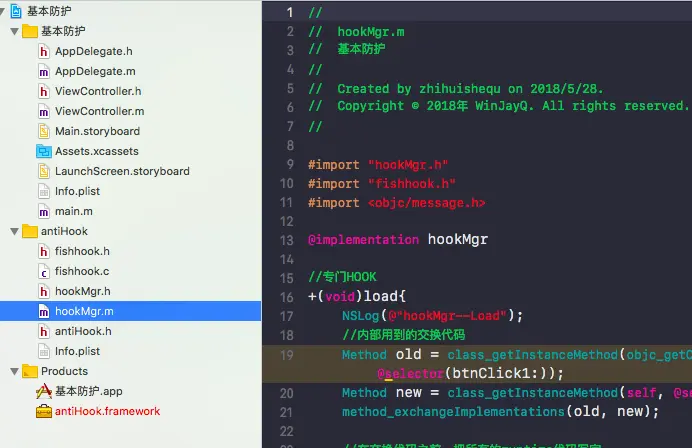This screenshot has height=448, width=692.
Task: Click the fishhook.h header icon
Action: (x=44, y=252)
